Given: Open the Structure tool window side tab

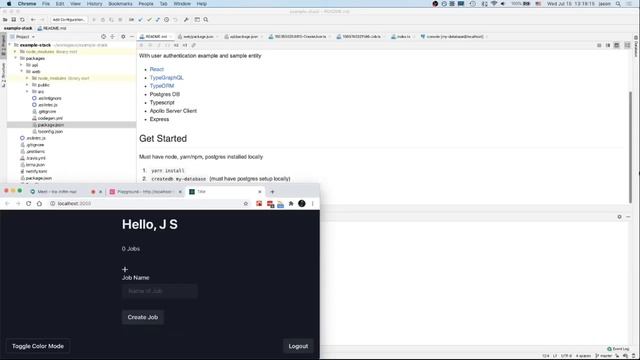Looking at the screenshot, I should pos(3,75).
